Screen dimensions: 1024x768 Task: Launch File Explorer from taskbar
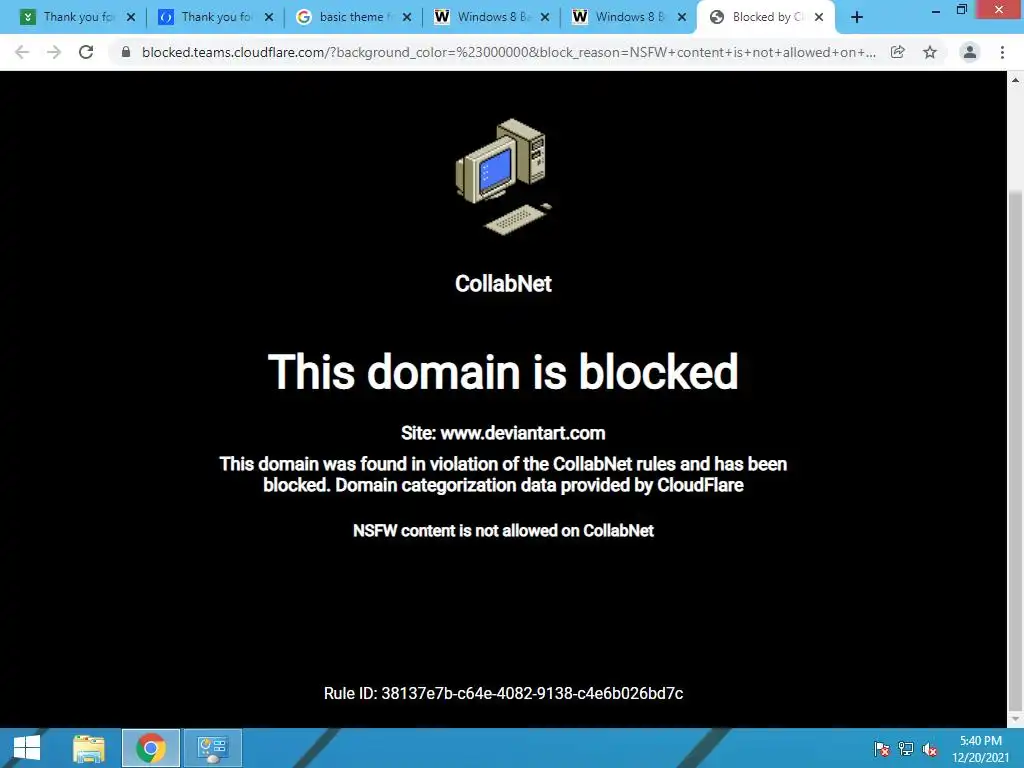tap(89, 748)
